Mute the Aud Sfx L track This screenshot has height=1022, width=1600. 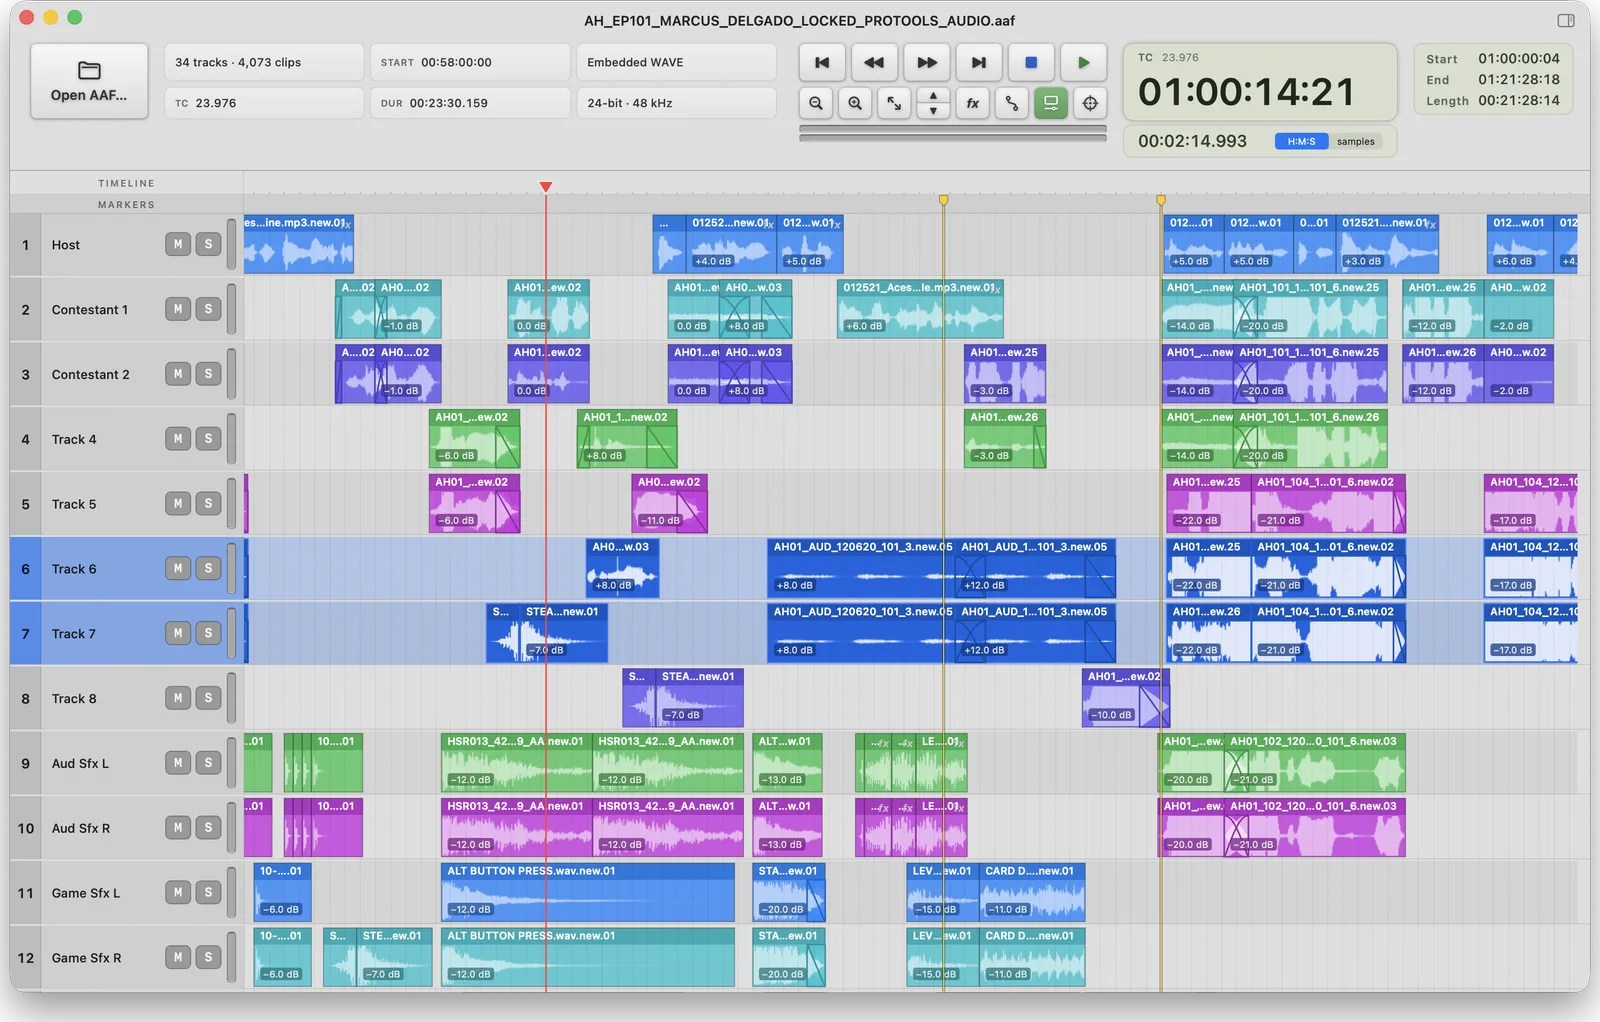click(178, 763)
